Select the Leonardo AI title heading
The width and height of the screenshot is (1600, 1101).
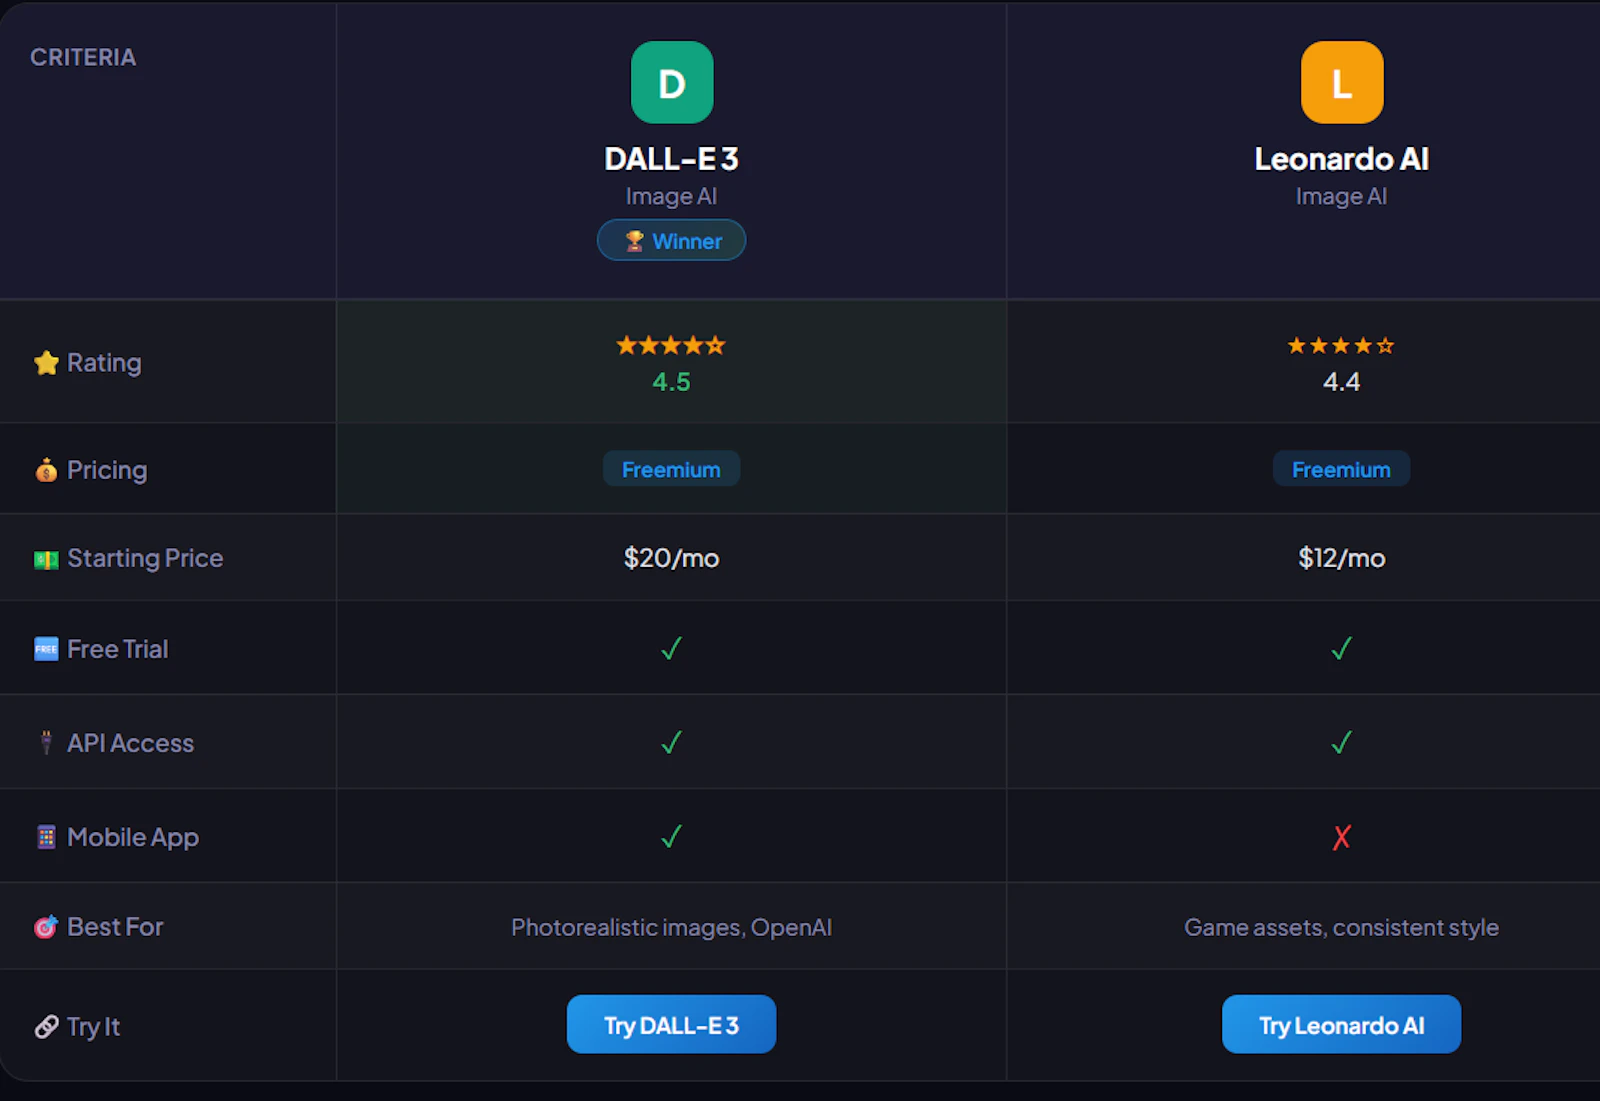(x=1341, y=159)
